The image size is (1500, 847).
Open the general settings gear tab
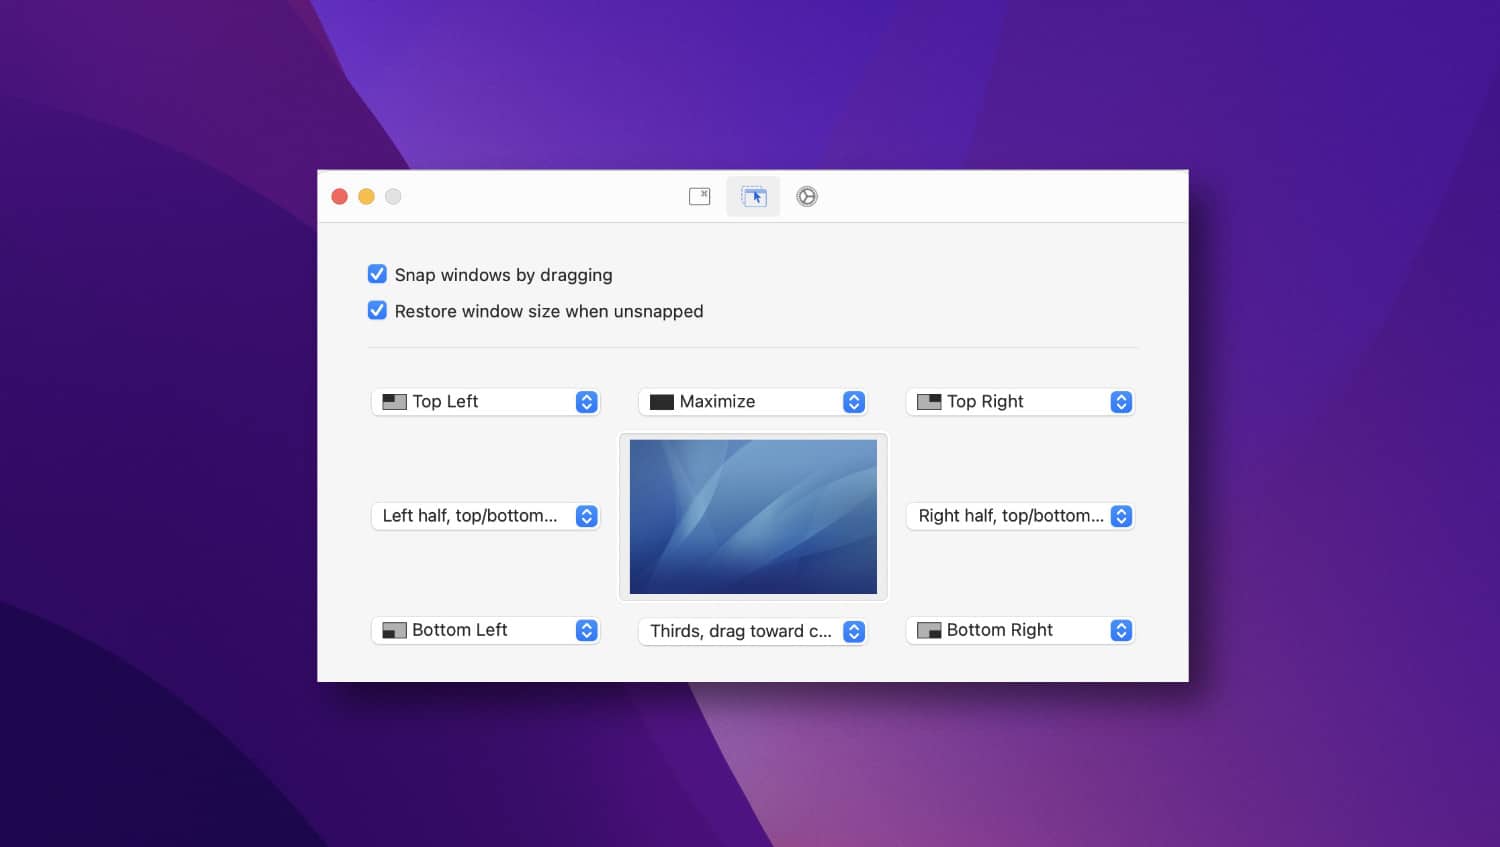[807, 197]
